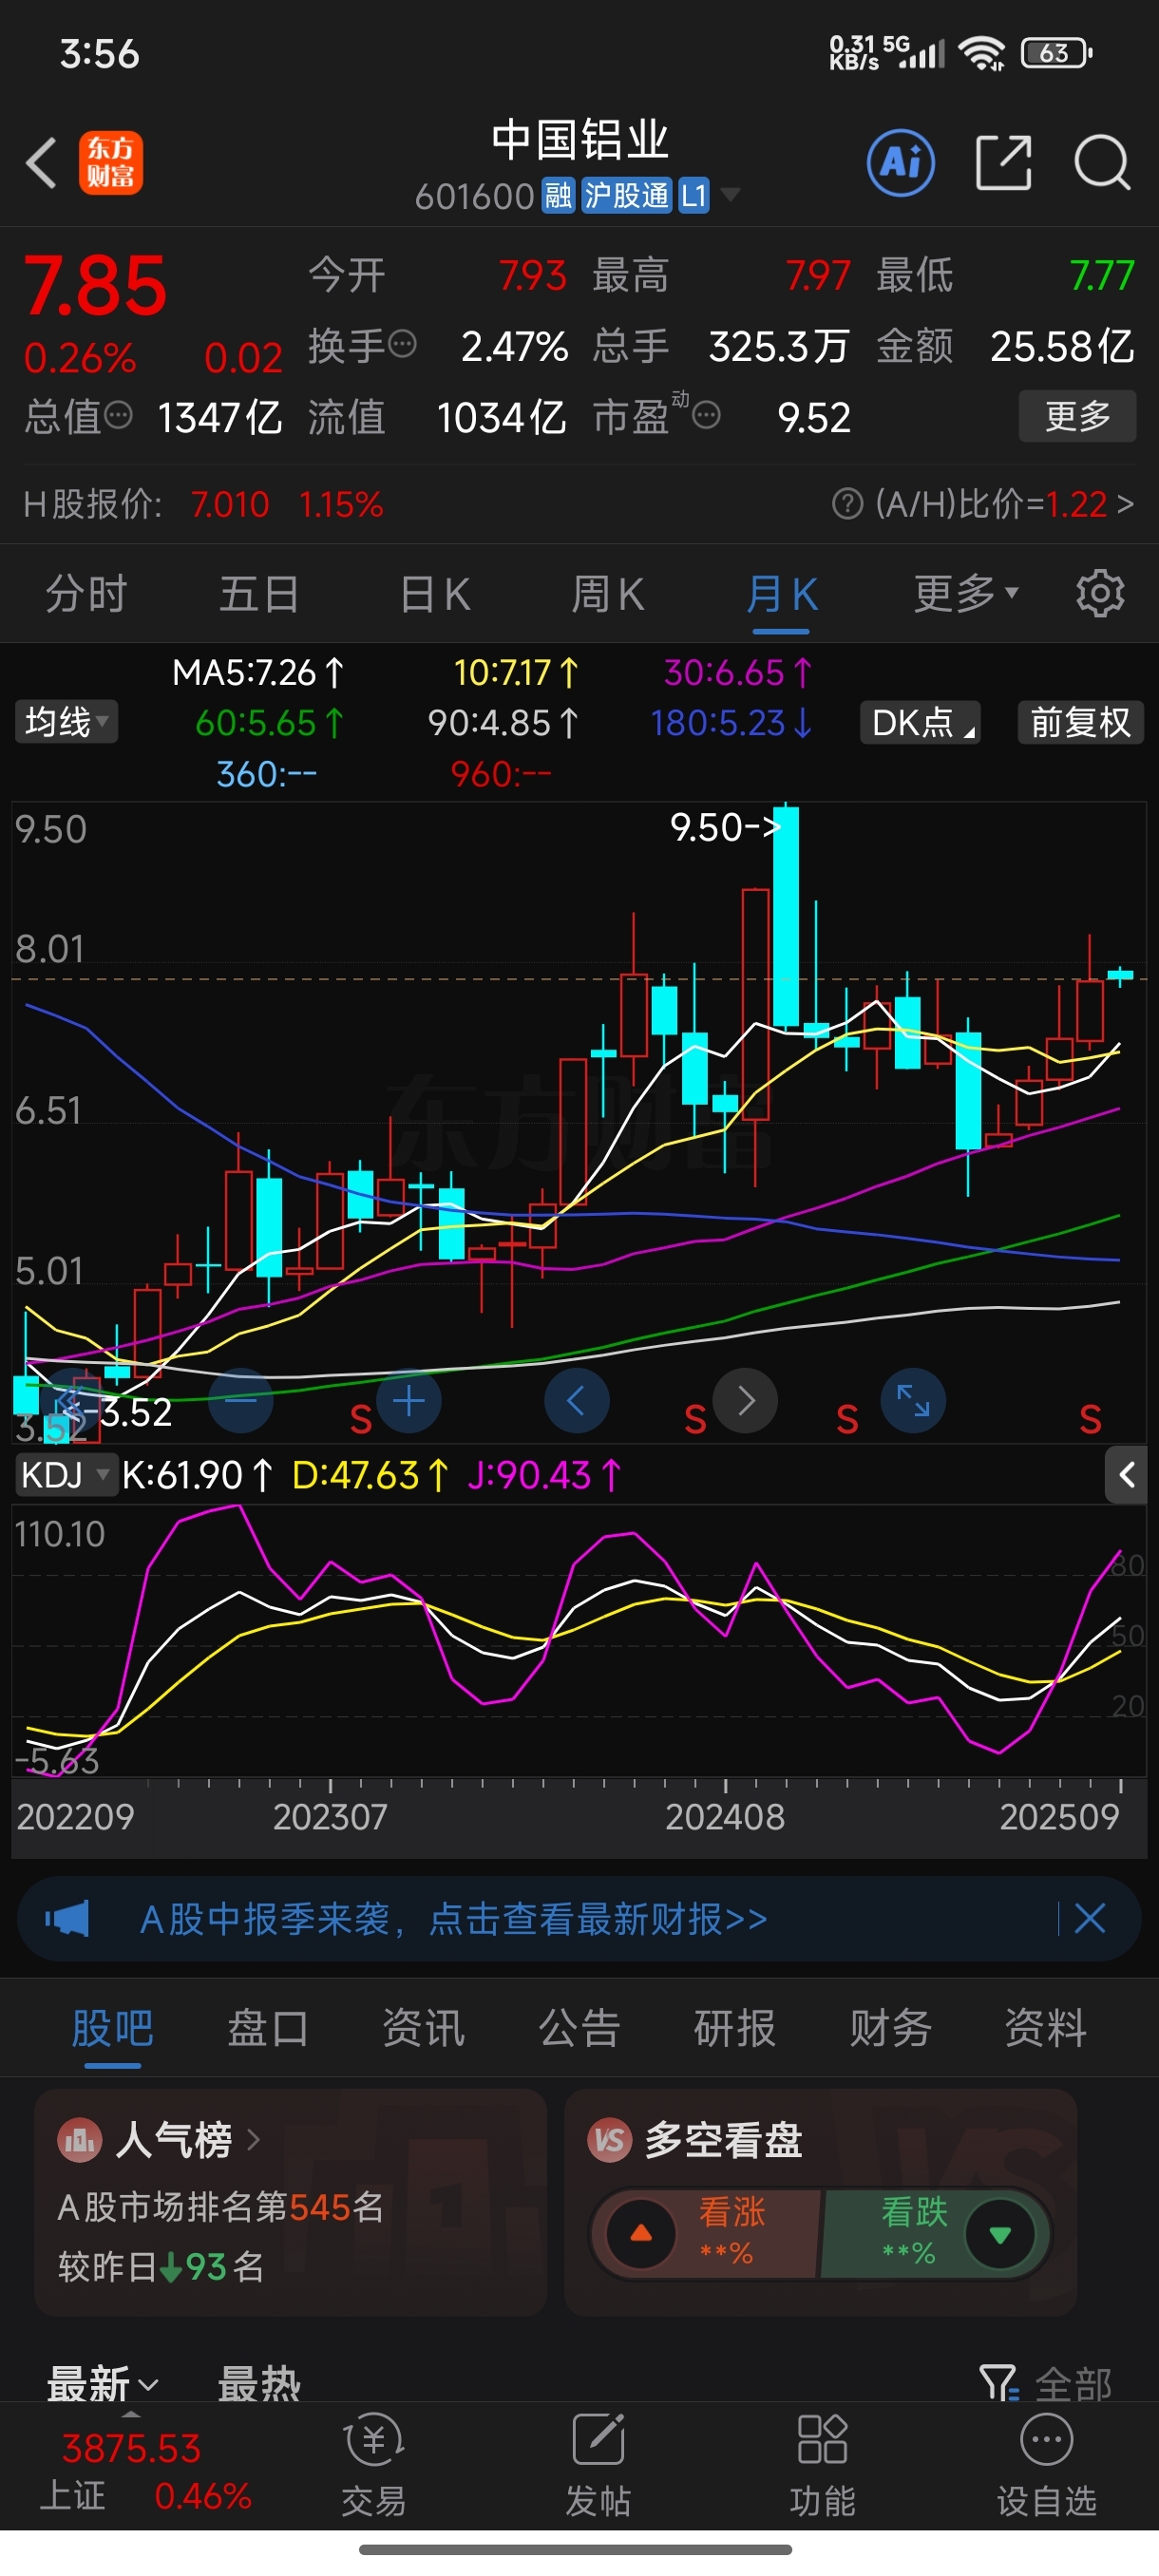The height and width of the screenshot is (2576, 1159).
Task: Vote 看涨 bullish
Action: [x=708, y=2233]
